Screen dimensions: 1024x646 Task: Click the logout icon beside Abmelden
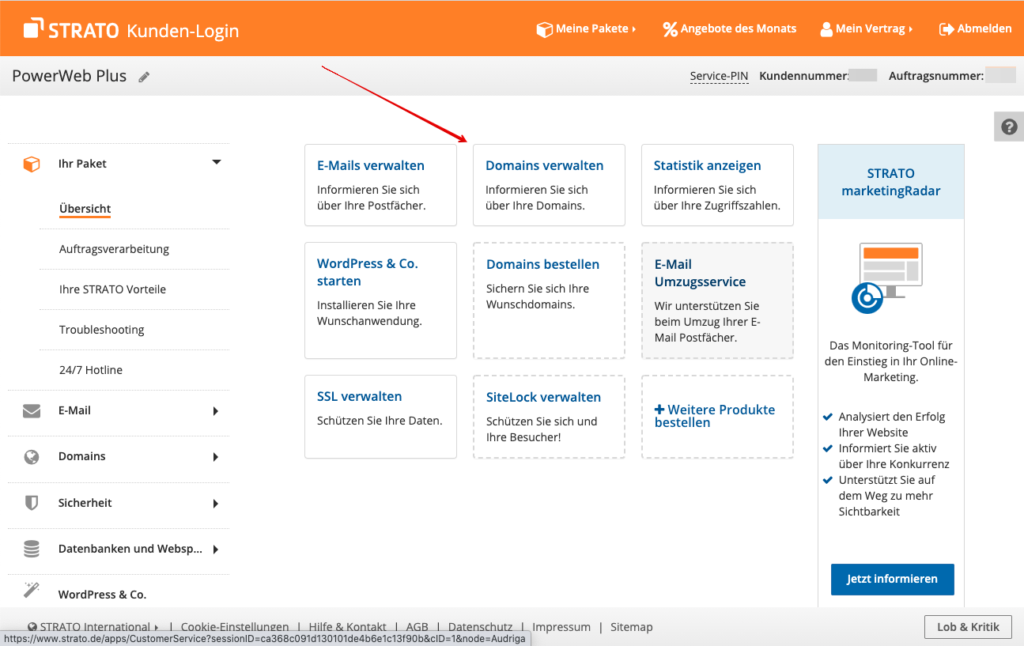coord(946,29)
